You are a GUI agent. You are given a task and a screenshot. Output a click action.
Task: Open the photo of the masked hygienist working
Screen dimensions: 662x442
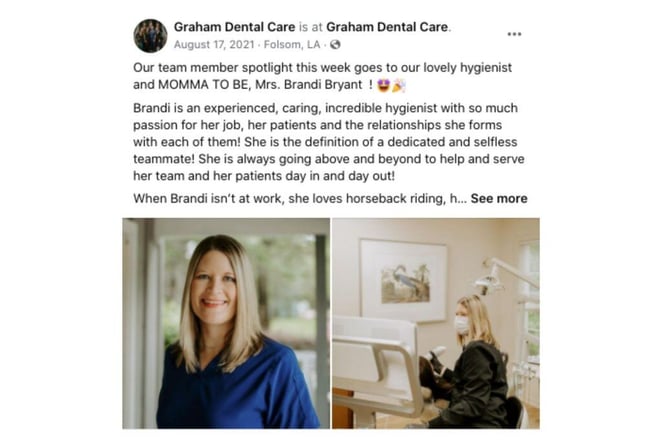click(436, 323)
